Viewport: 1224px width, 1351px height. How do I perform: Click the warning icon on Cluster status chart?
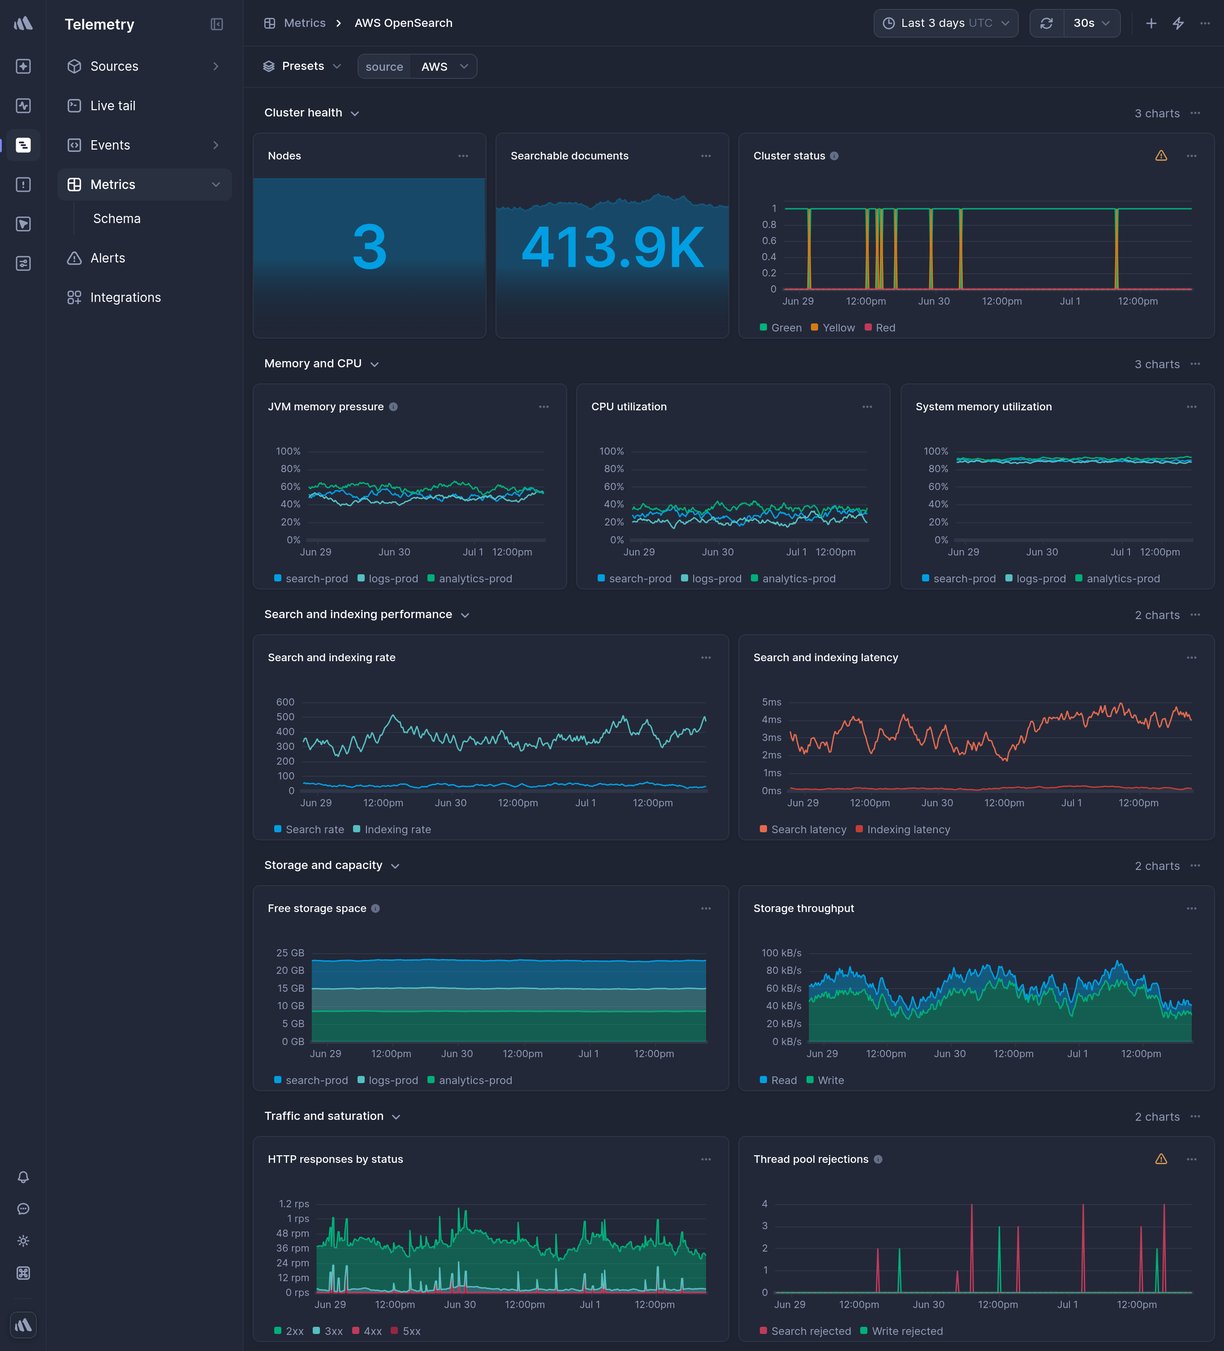(1161, 156)
